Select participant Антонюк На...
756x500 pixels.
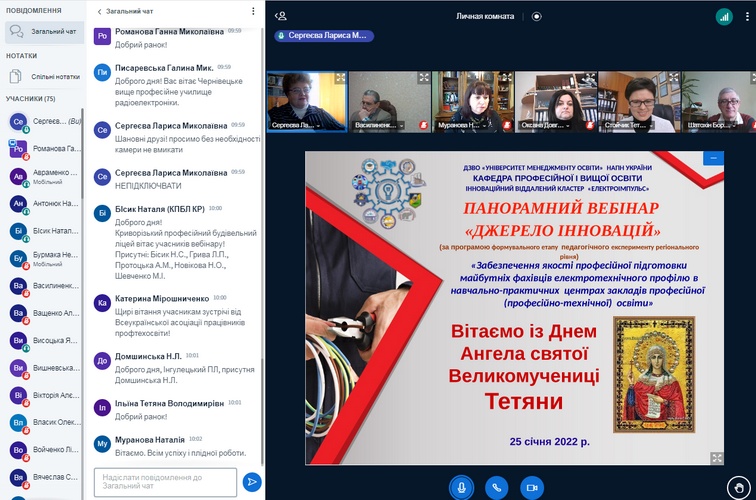44,204
